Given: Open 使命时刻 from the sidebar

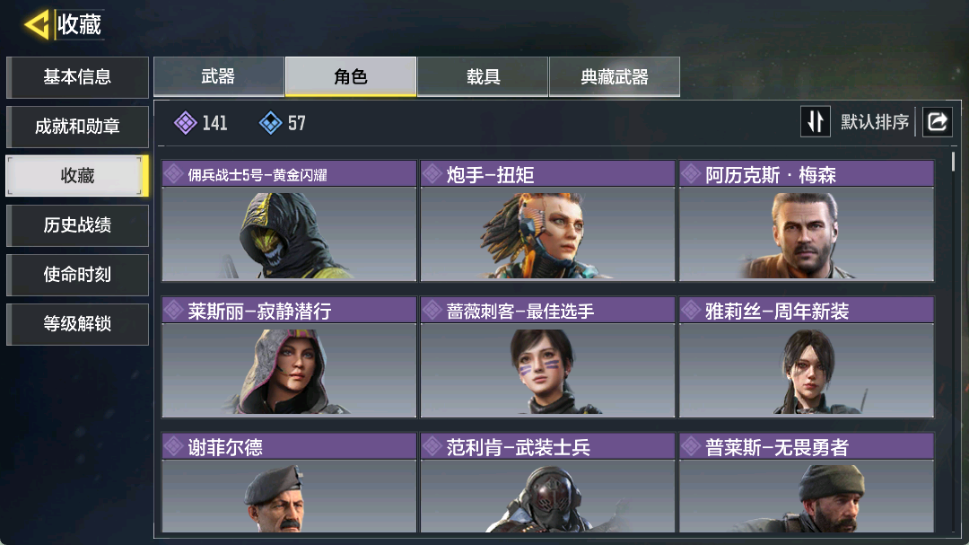Looking at the screenshot, I should point(77,274).
